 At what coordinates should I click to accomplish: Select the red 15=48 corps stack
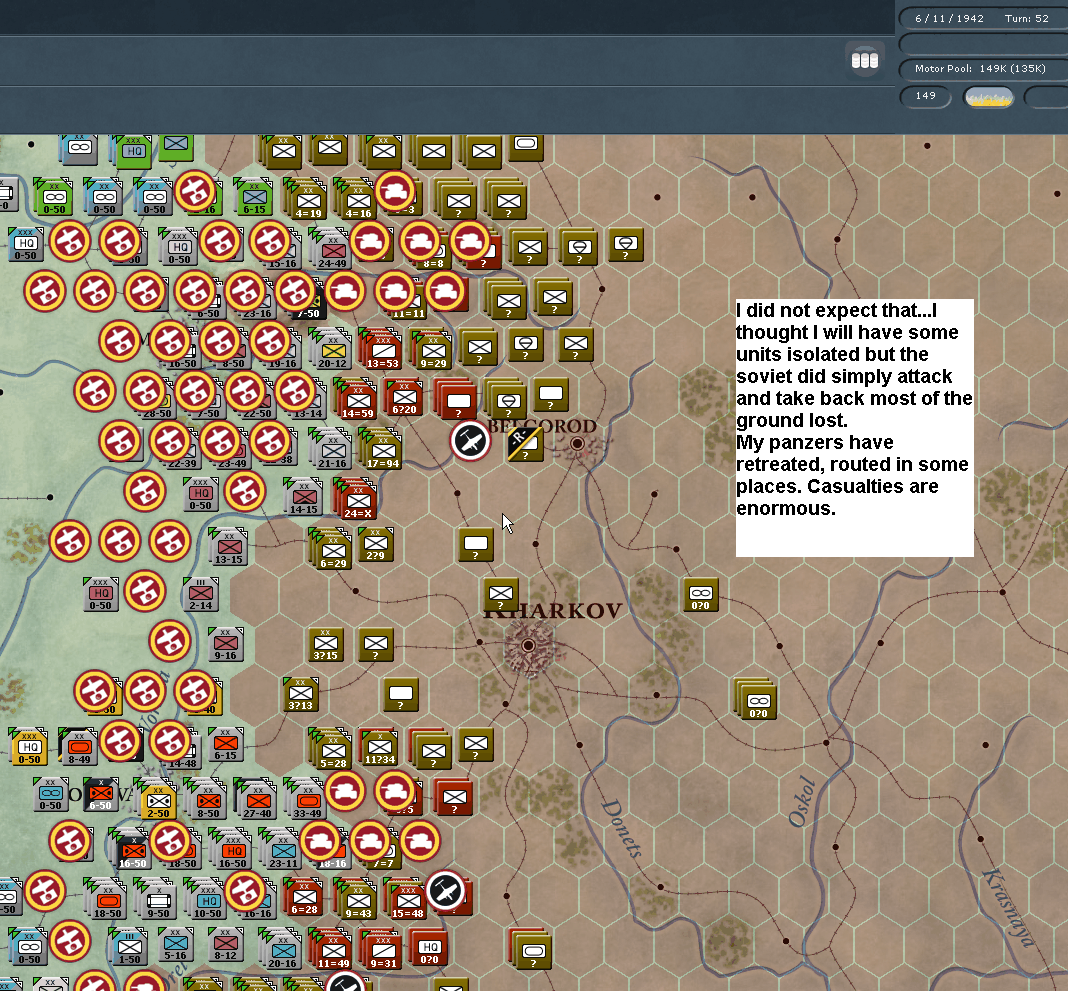407,900
